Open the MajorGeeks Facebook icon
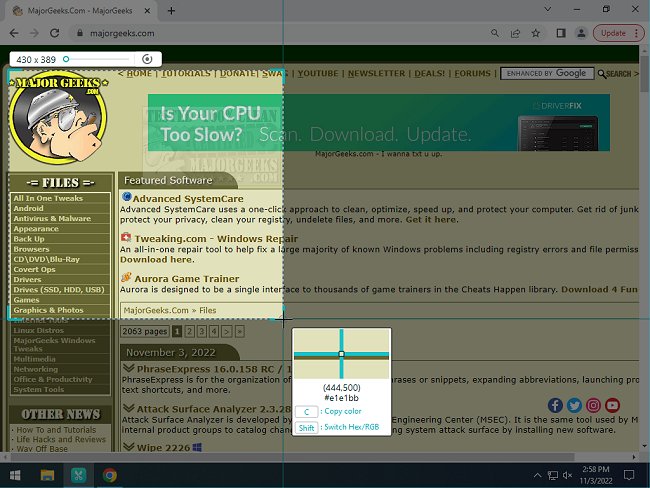Image resolution: width=650 pixels, height=488 pixels. pos(555,405)
